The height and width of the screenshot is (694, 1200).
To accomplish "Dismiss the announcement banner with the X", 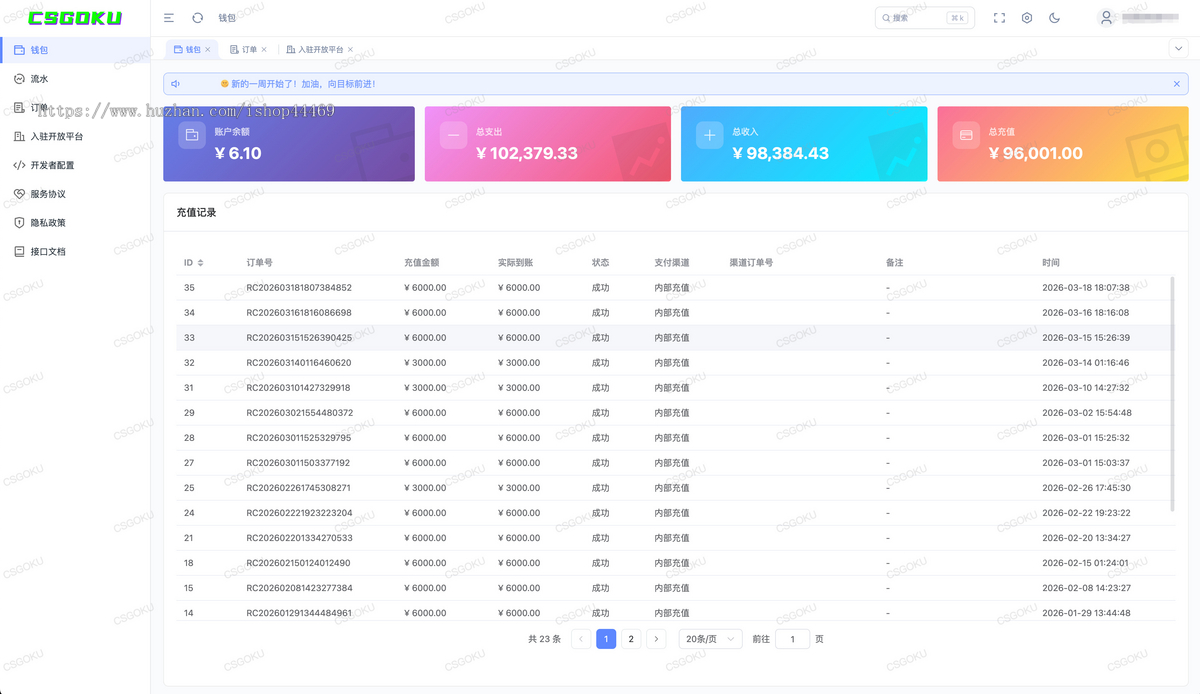I will coord(1177,84).
